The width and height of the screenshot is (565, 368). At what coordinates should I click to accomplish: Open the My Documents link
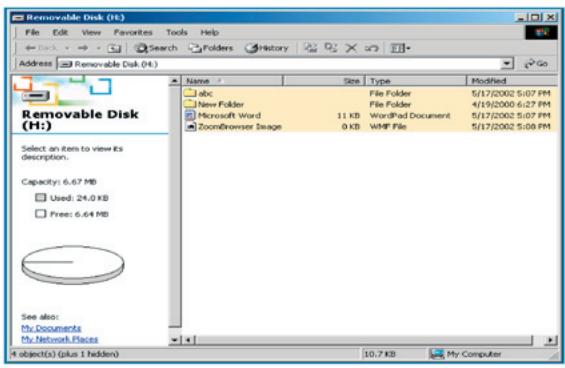(51, 328)
